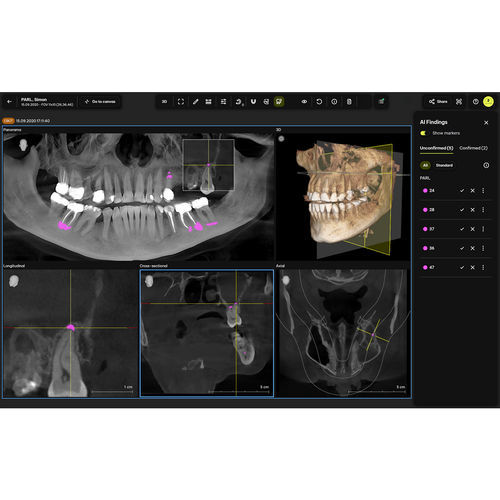Viewport: 500px width, 500px height.
Task: Click the green-dotted export icon
Action: pyautogui.click(x=381, y=101)
